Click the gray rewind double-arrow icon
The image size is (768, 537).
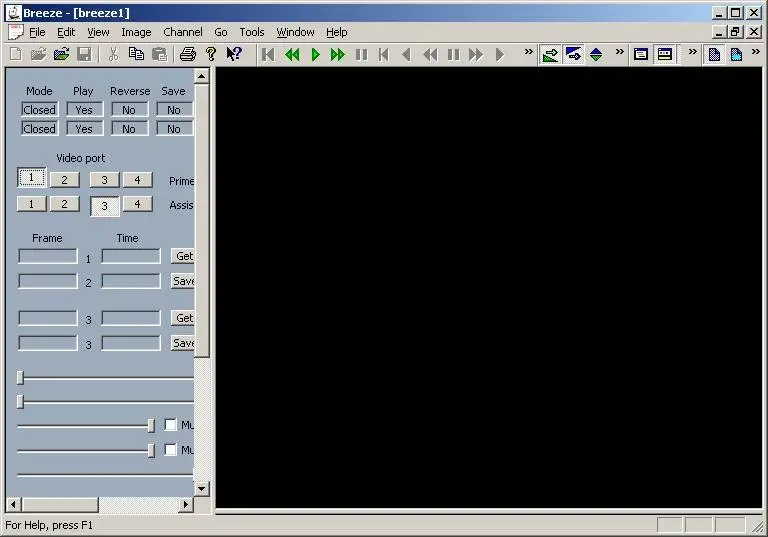430,54
